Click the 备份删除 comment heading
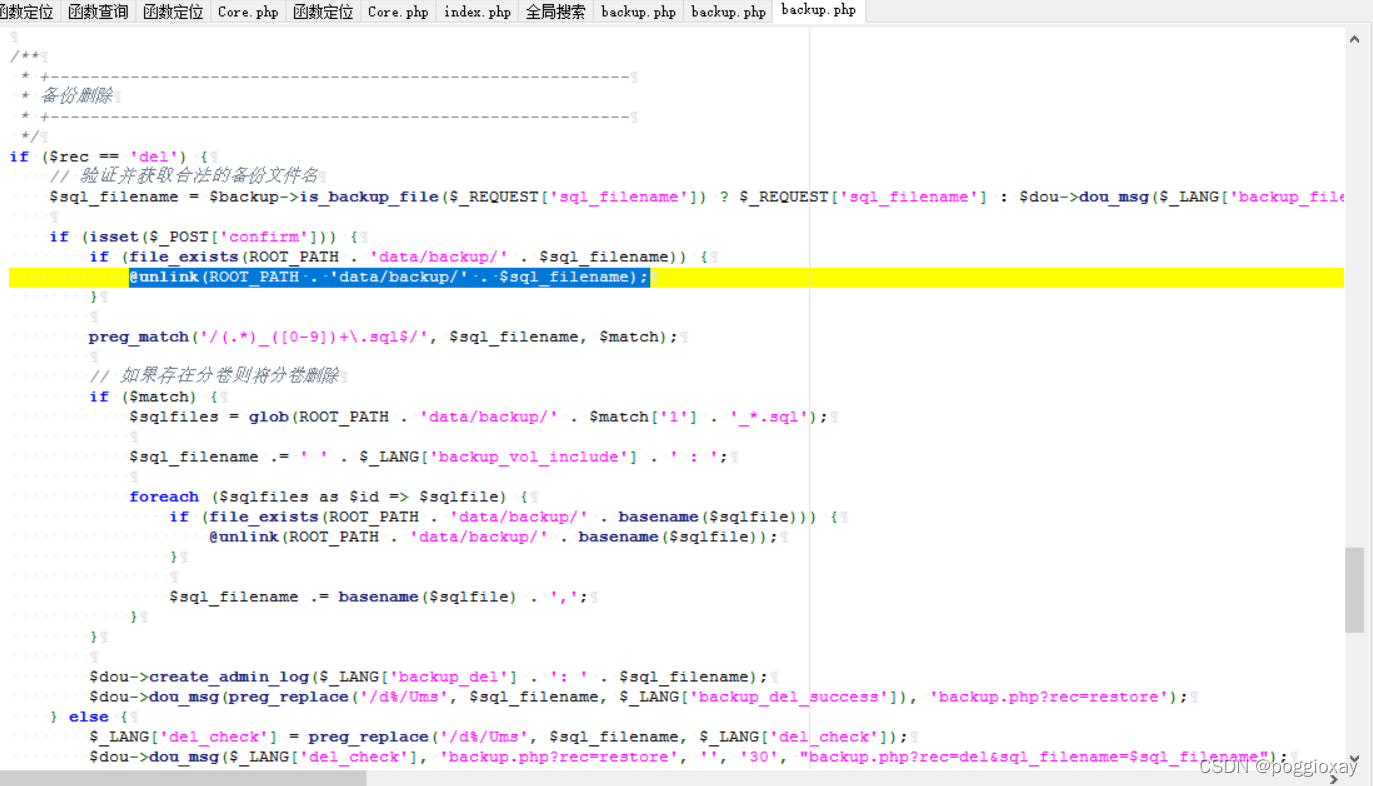The width and height of the screenshot is (1373, 786). coord(76,96)
